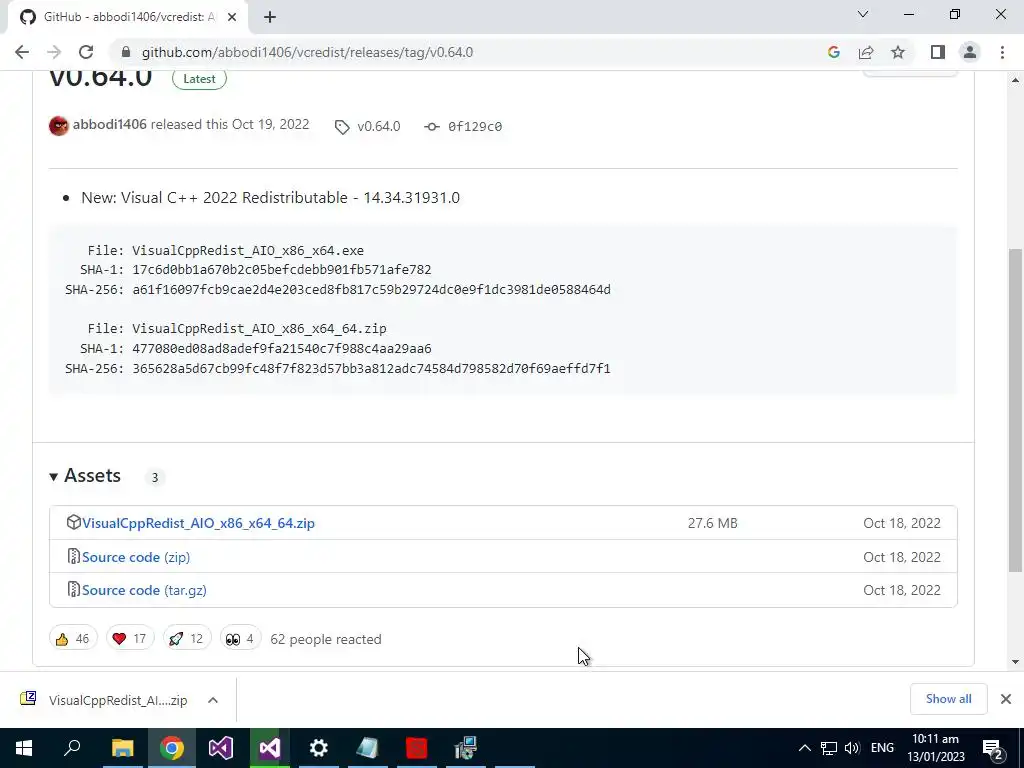Toggle the thumbs up reaction (46)
Screen dimensions: 1024x768
[x=73, y=638]
